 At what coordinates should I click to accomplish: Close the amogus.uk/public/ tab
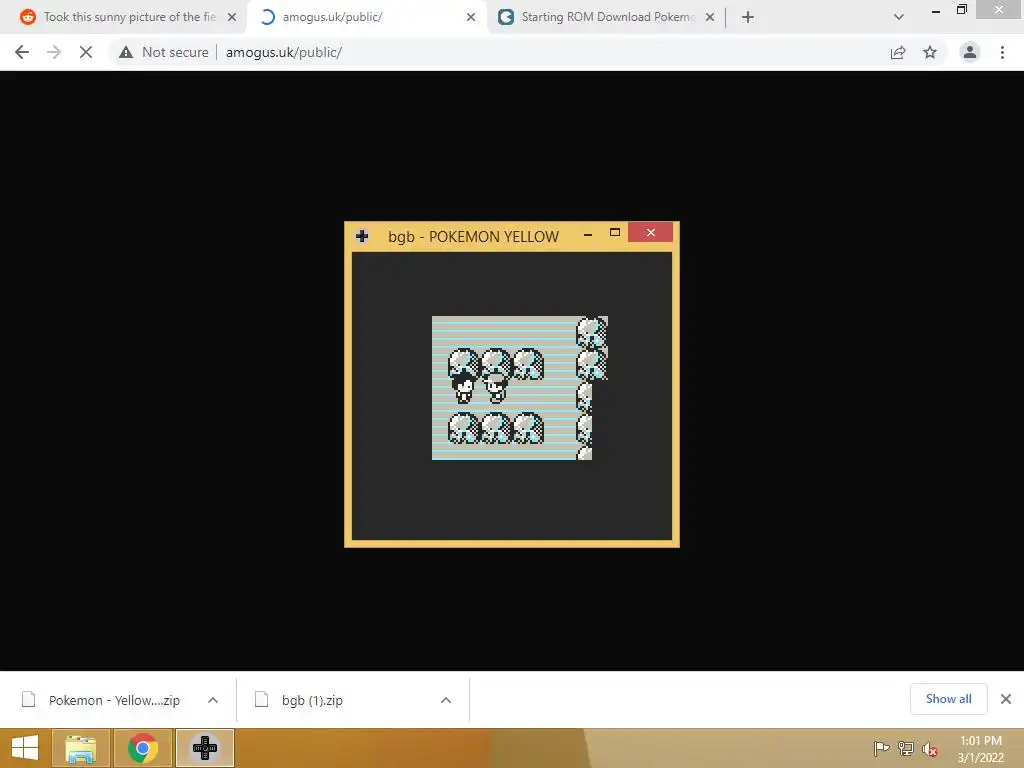(x=471, y=17)
